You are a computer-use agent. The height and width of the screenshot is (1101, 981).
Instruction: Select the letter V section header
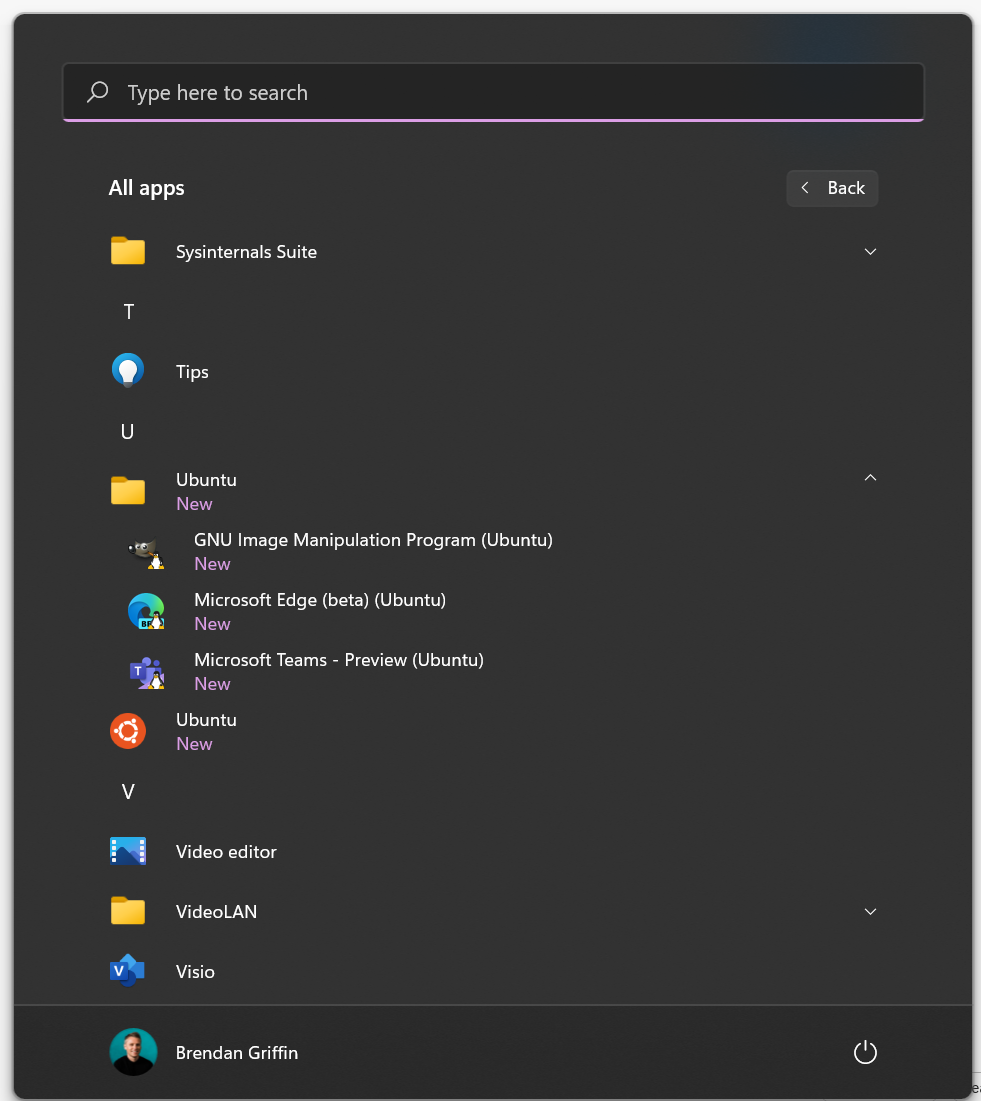click(x=128, y=792)
